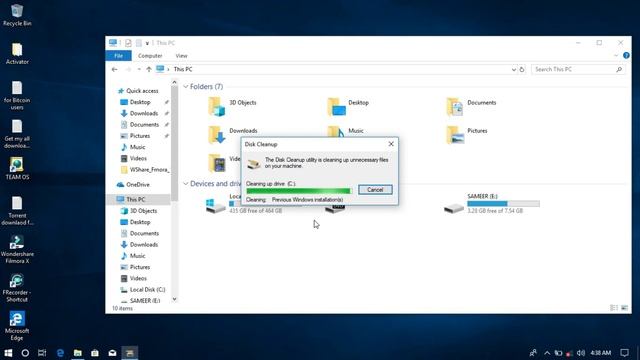
Task: Collapse the Folders (7) group
Action: (186, 87)
